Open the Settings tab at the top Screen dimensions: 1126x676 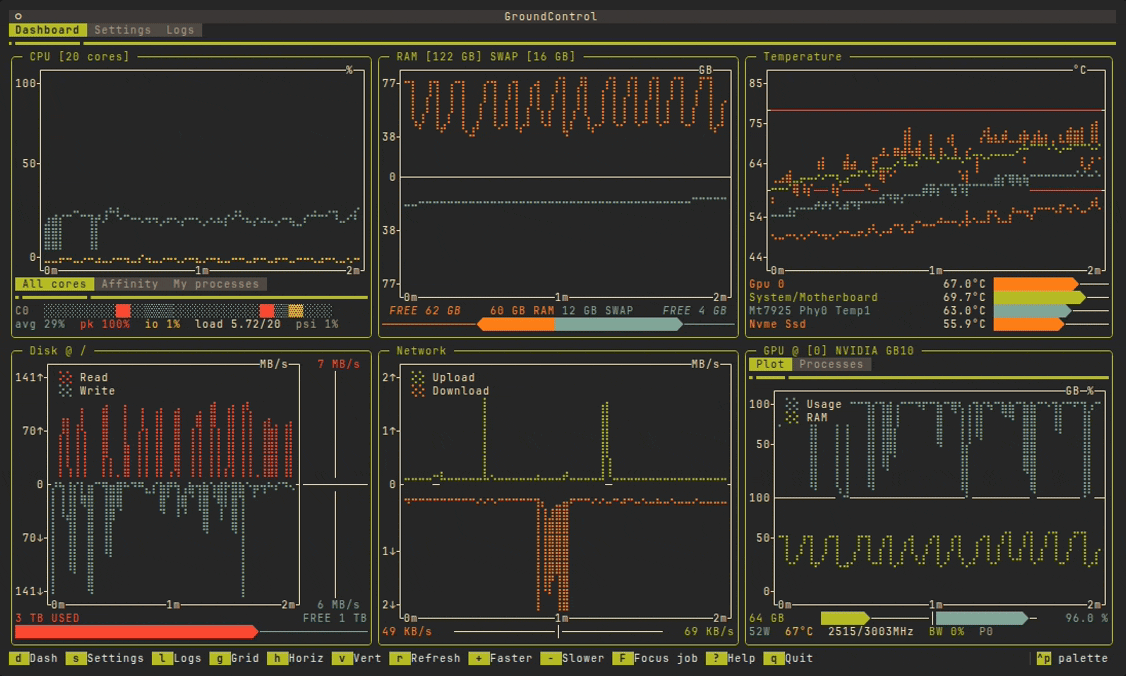pos(123,30)
